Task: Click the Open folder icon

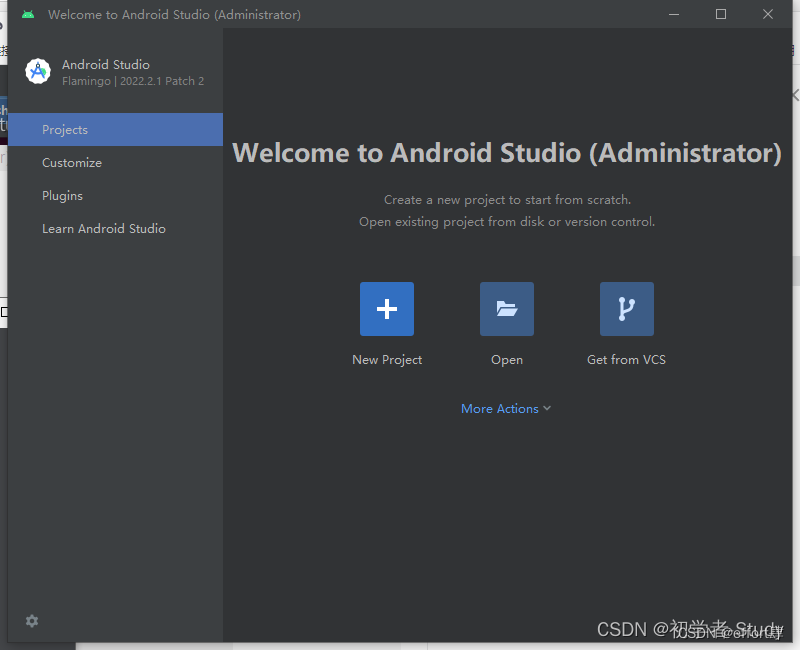Action: point(507,309)
